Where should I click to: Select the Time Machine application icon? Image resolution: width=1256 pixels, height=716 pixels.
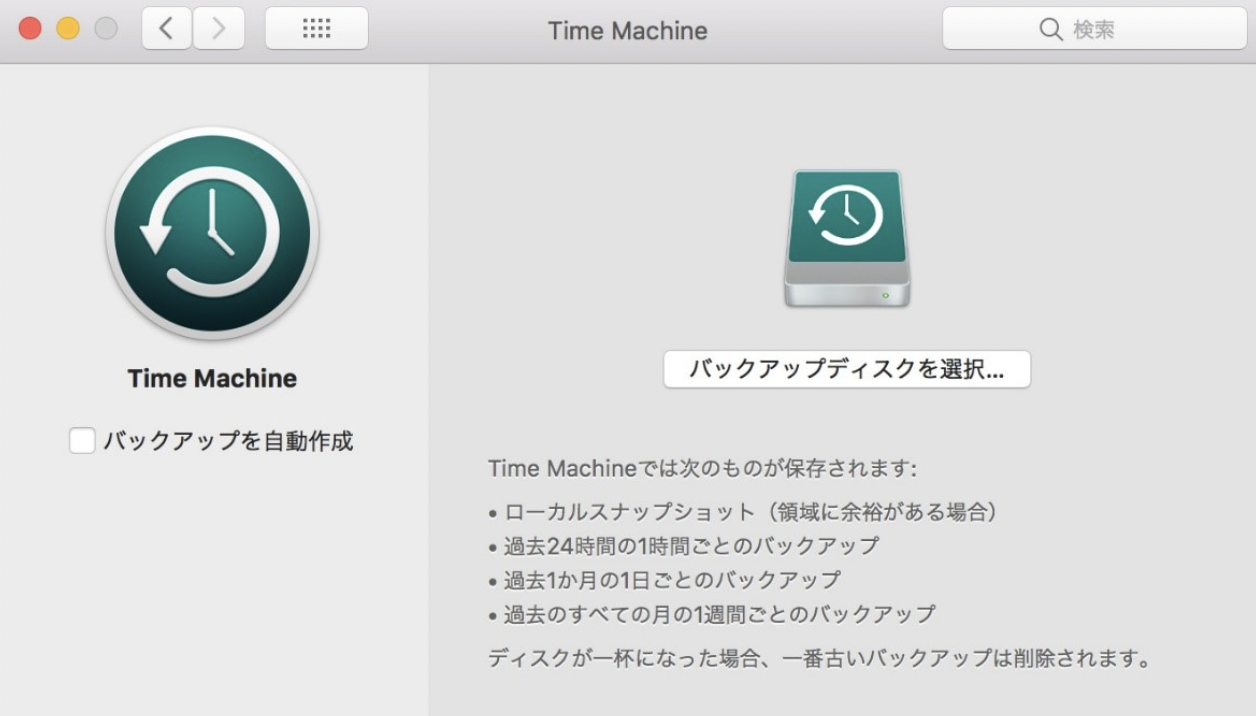pyautogui.click(x=210, y=232)
